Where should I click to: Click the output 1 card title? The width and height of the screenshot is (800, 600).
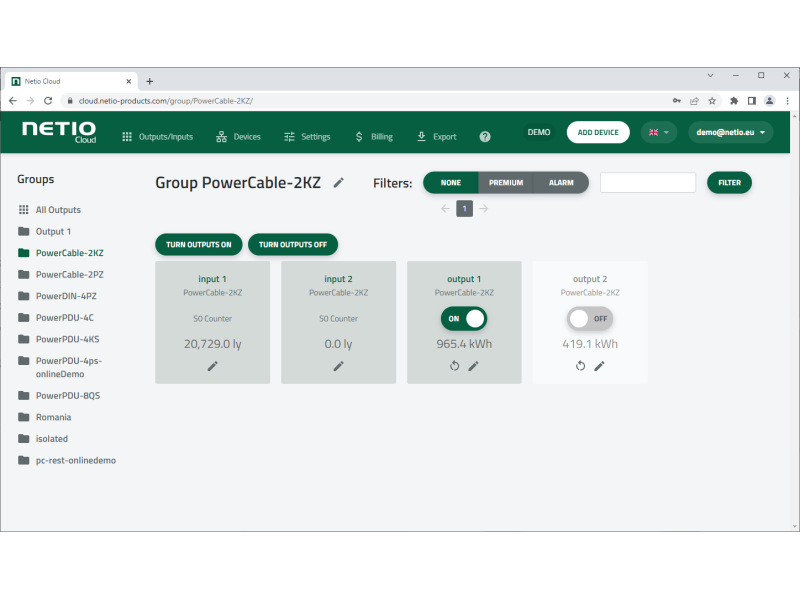tap(464, 279)
